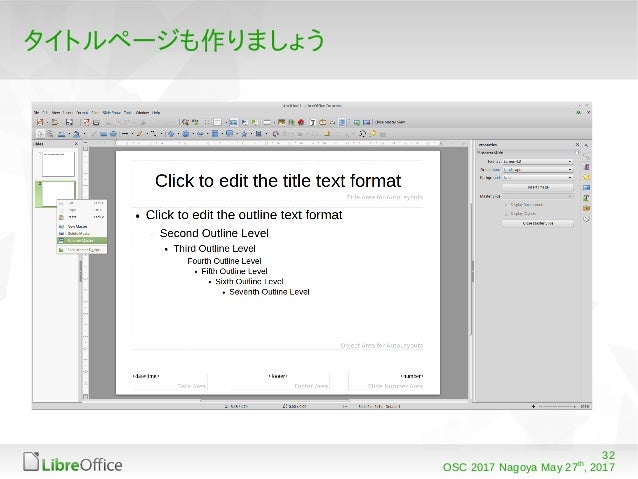The image size is (638, 479).
Task: Open the Slide Show menu
Action: pos(111,112)
